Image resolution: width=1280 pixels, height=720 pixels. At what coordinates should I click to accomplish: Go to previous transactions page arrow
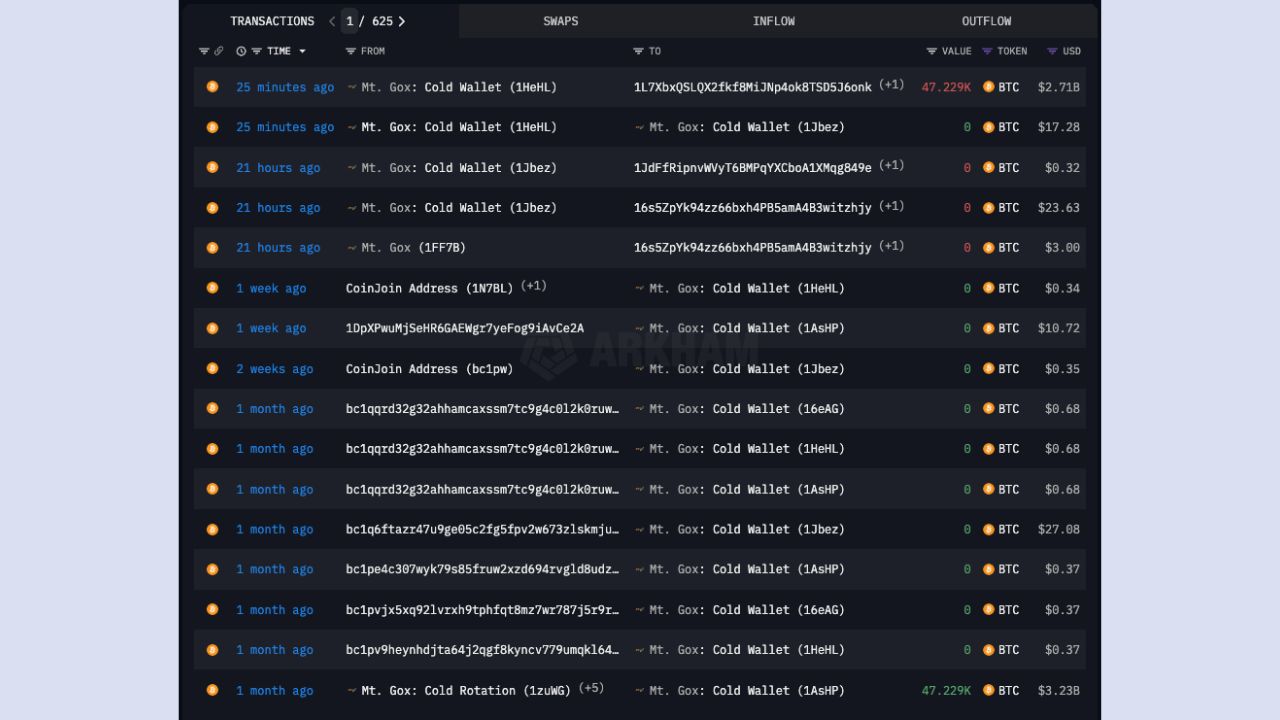pos(332,21)
